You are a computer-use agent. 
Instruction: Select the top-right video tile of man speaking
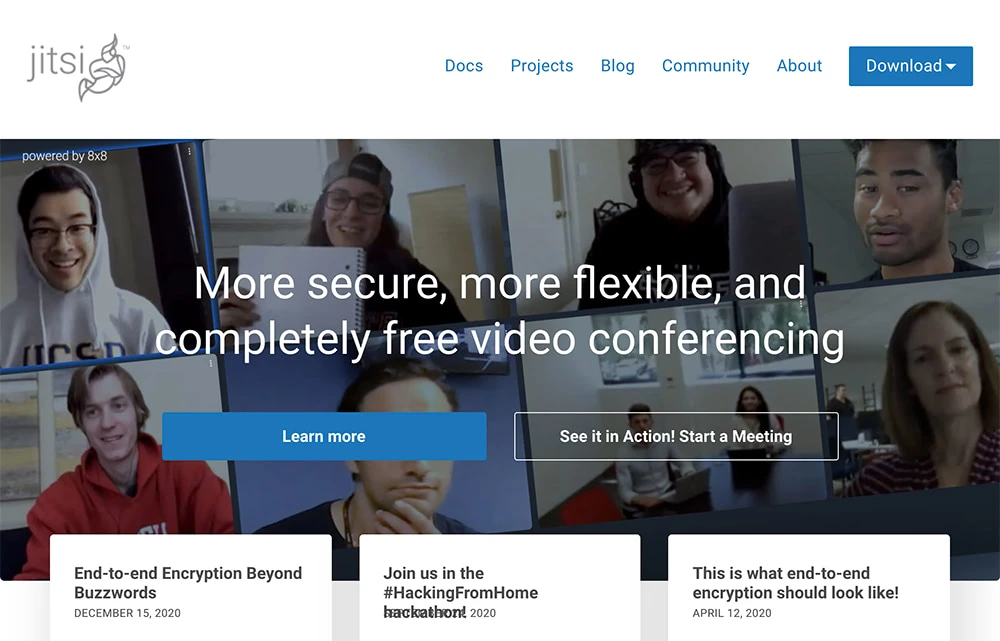(899, 210)
